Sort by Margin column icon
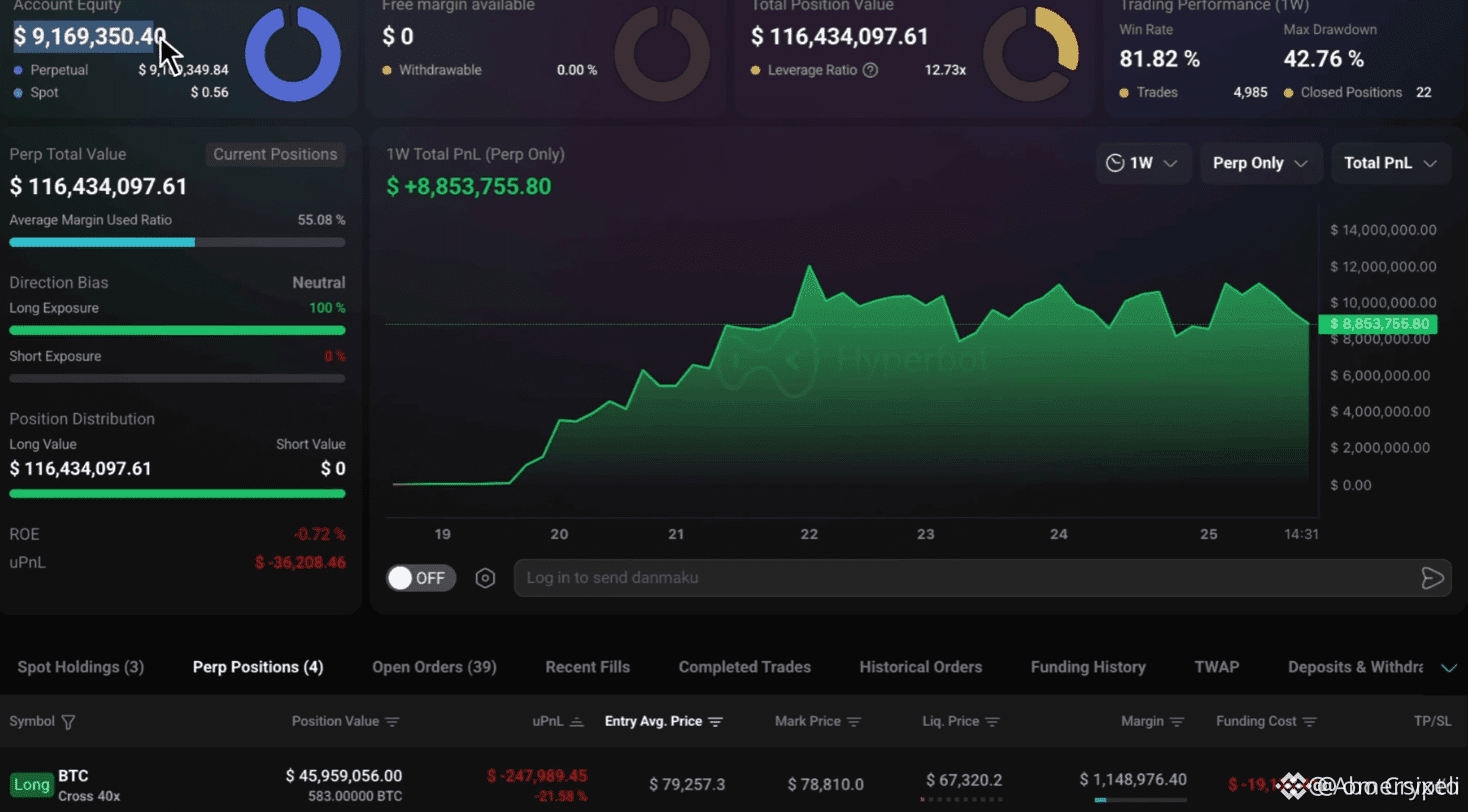1468x812 pixels. (1177, 722)
